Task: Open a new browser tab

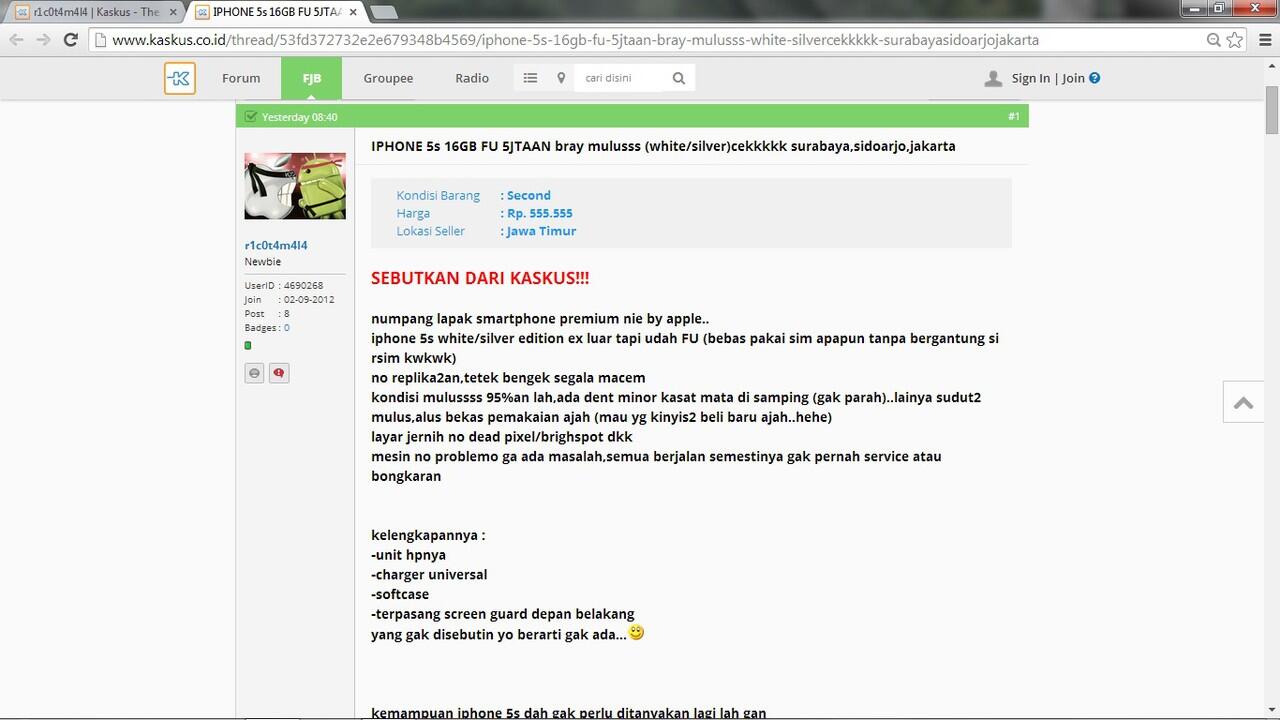Action: pyautogui.click(x=384, y=12)
